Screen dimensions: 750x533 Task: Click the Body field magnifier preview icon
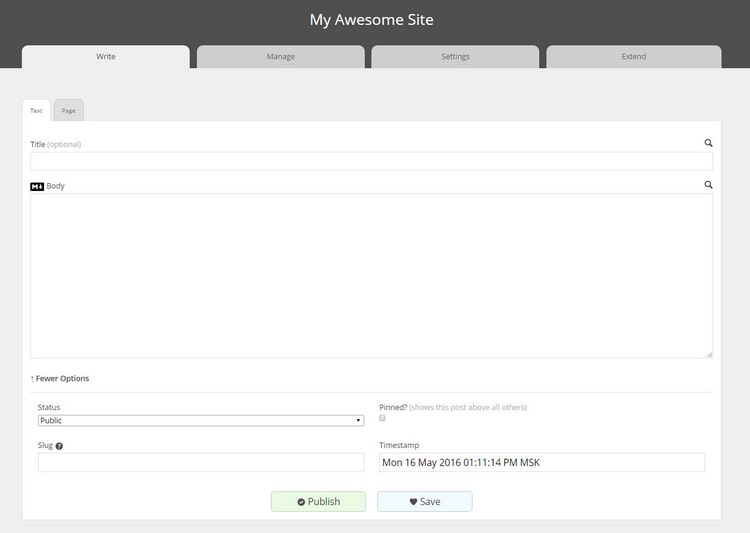point(708,185)
